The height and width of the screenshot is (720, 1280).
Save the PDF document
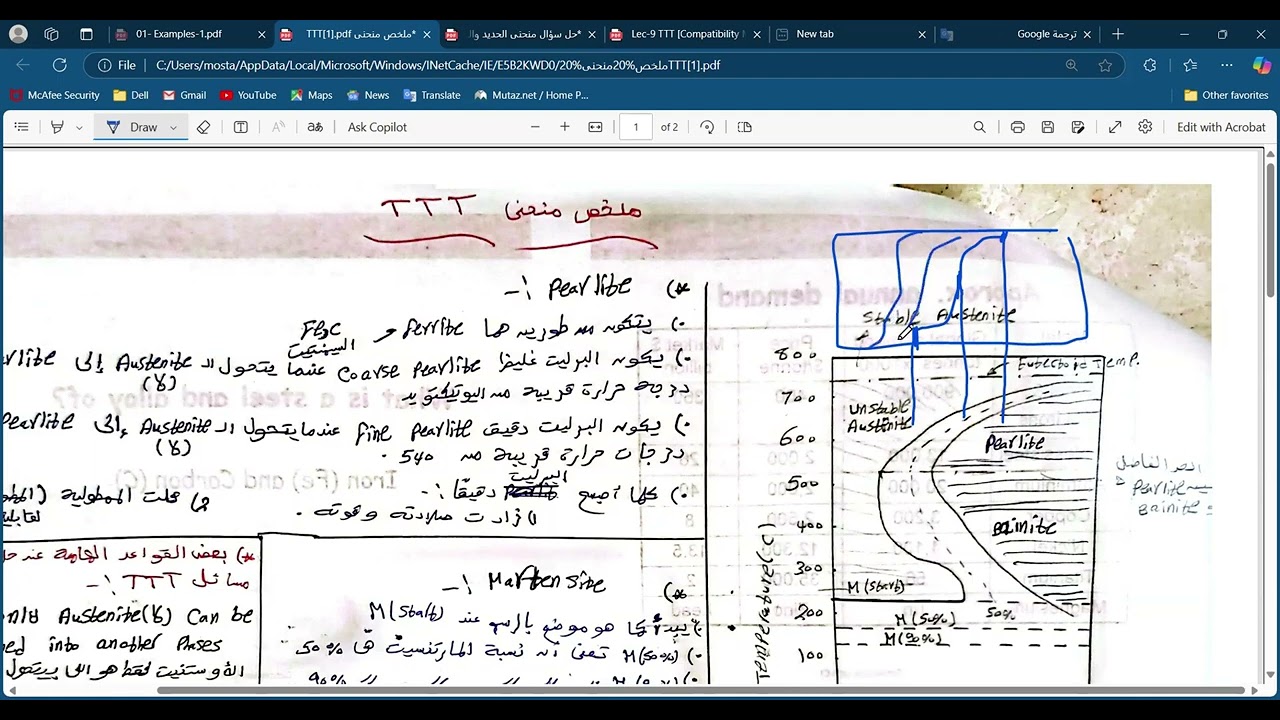point(1047,127)
